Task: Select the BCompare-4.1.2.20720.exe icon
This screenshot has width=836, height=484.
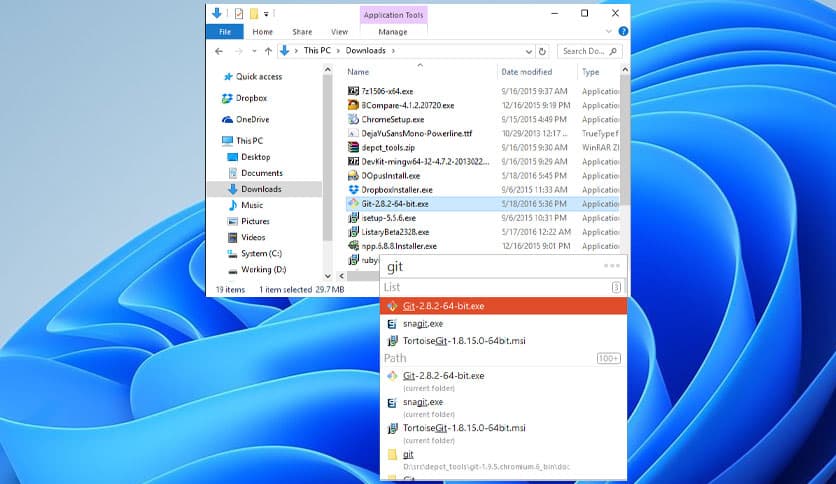Action: [353, 105]
